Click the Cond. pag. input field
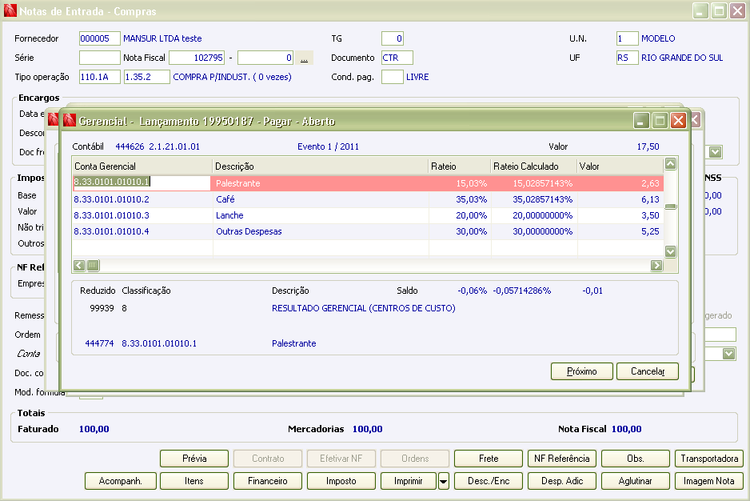Screen dimensions: 750x501 click(392, 77)
